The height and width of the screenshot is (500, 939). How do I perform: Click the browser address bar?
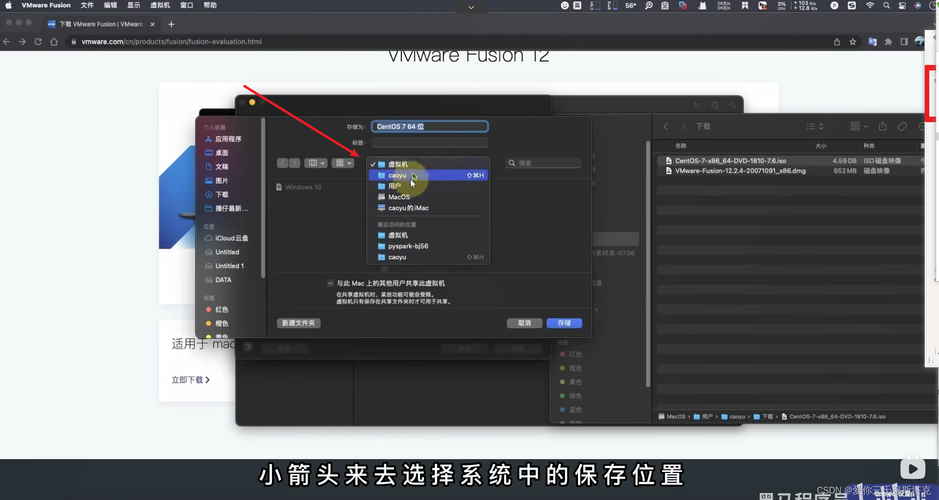(446, 42)
